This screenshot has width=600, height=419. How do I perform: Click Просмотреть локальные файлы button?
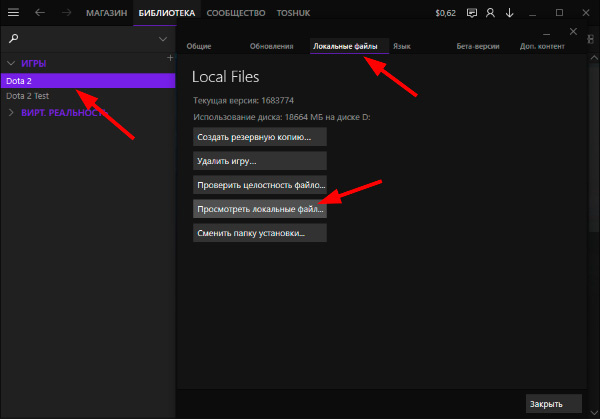[x=260, y=209]
